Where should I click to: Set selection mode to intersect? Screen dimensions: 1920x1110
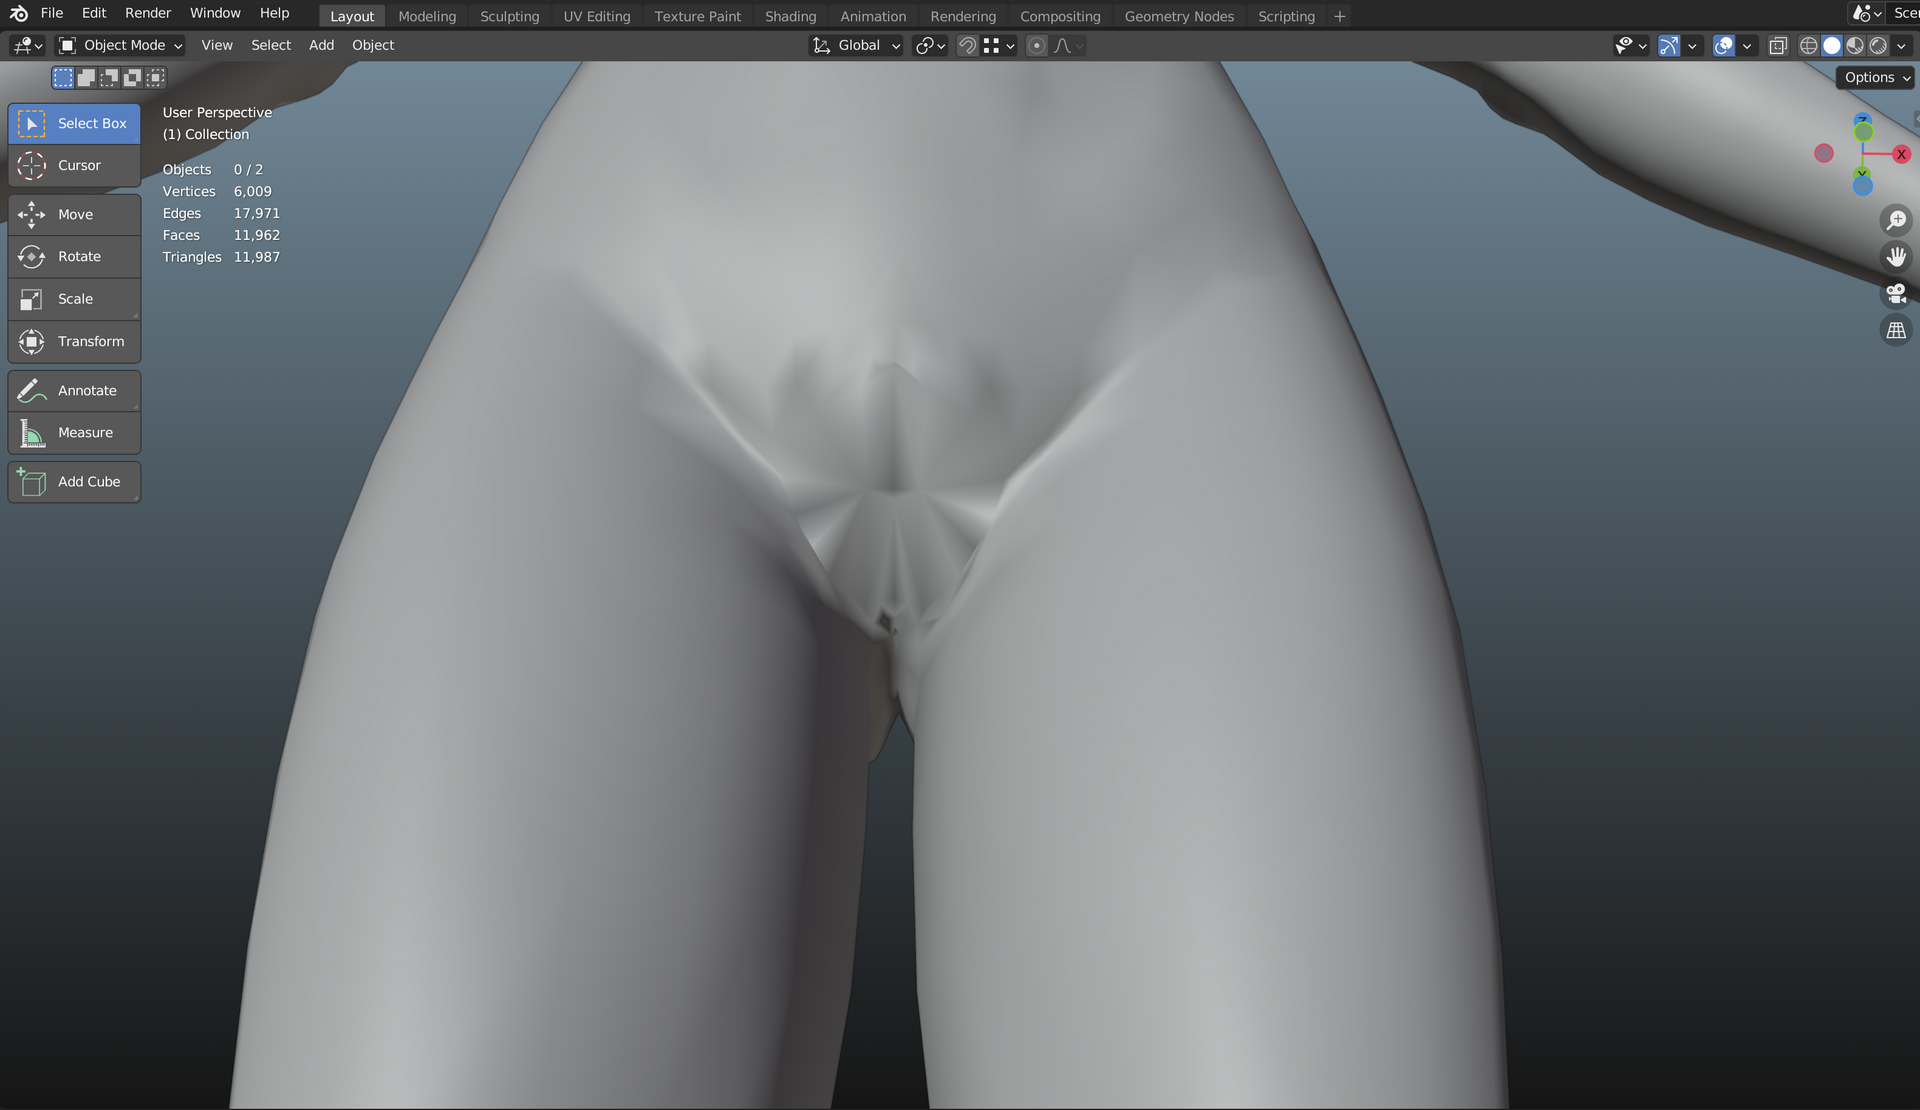(x=155, y=77)
